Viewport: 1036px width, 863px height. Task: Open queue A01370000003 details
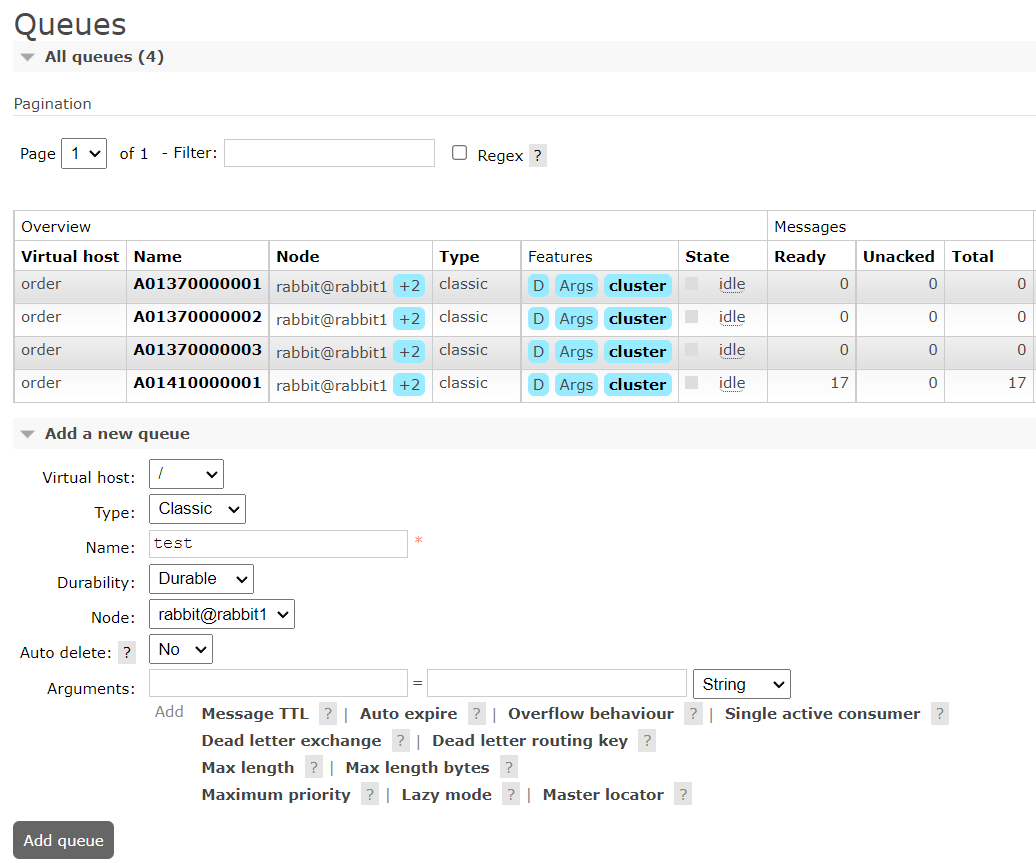pyautogui.click(x=198, y=350)
